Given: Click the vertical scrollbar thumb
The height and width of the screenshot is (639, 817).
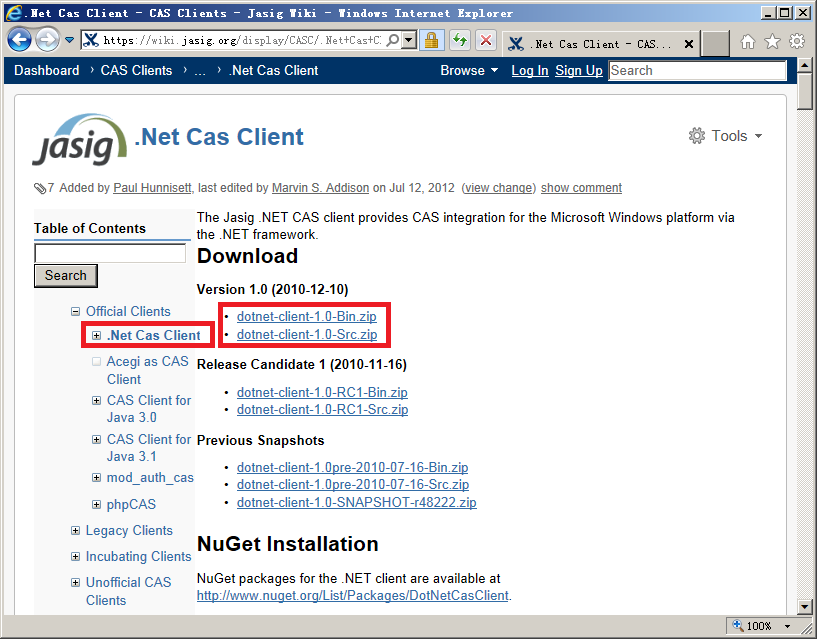Looking at the screenshot, I should (x=804, y=92).
